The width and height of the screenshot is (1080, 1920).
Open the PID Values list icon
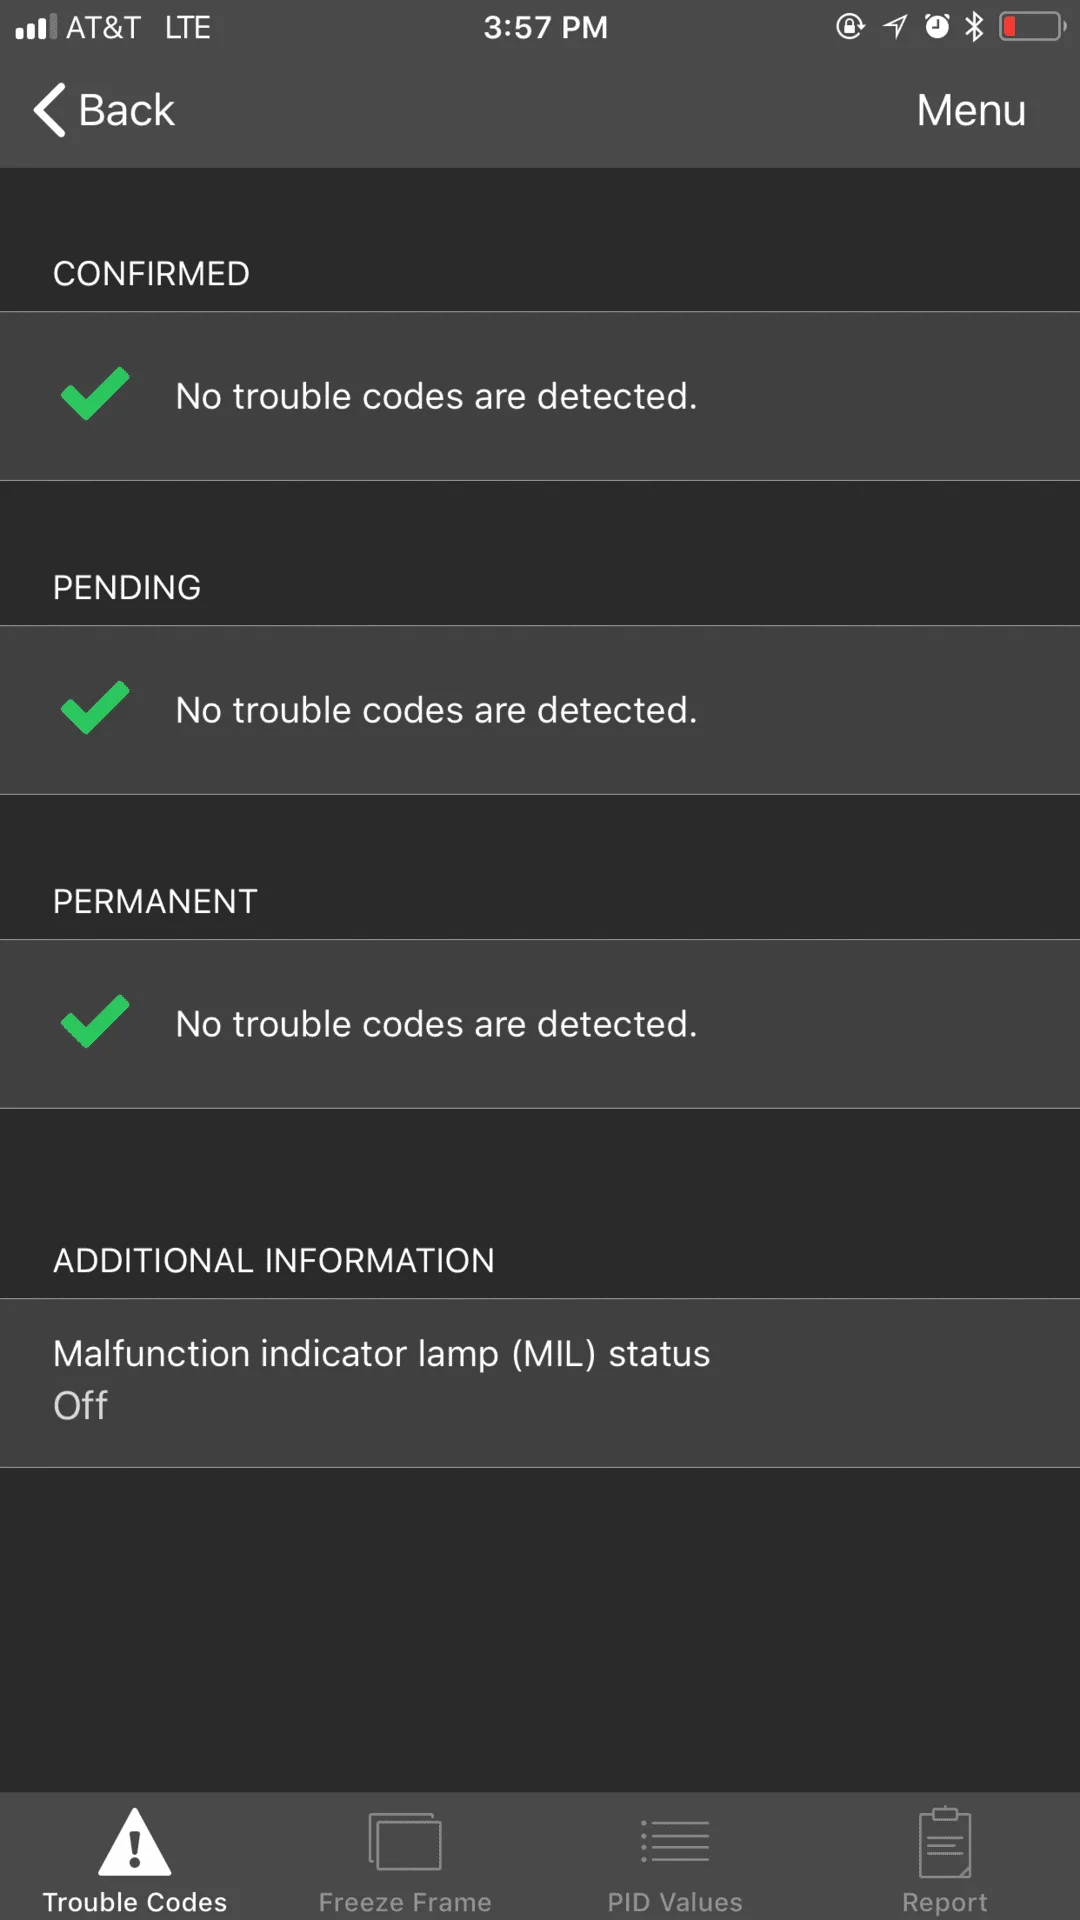675,1842
